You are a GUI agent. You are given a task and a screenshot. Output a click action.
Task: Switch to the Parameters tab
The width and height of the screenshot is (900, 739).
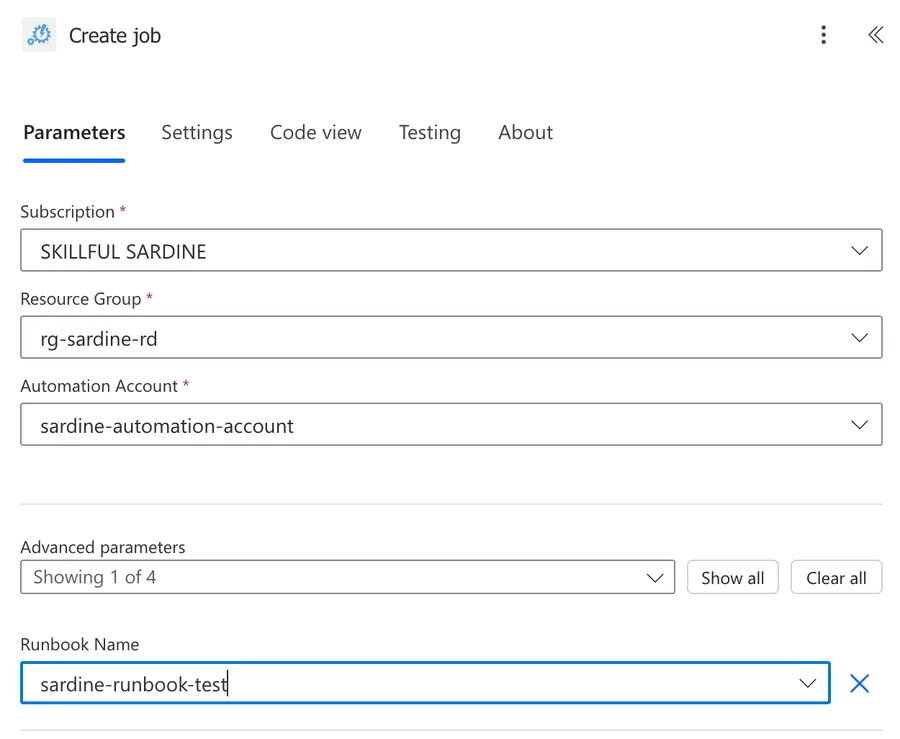click(74, 132)
